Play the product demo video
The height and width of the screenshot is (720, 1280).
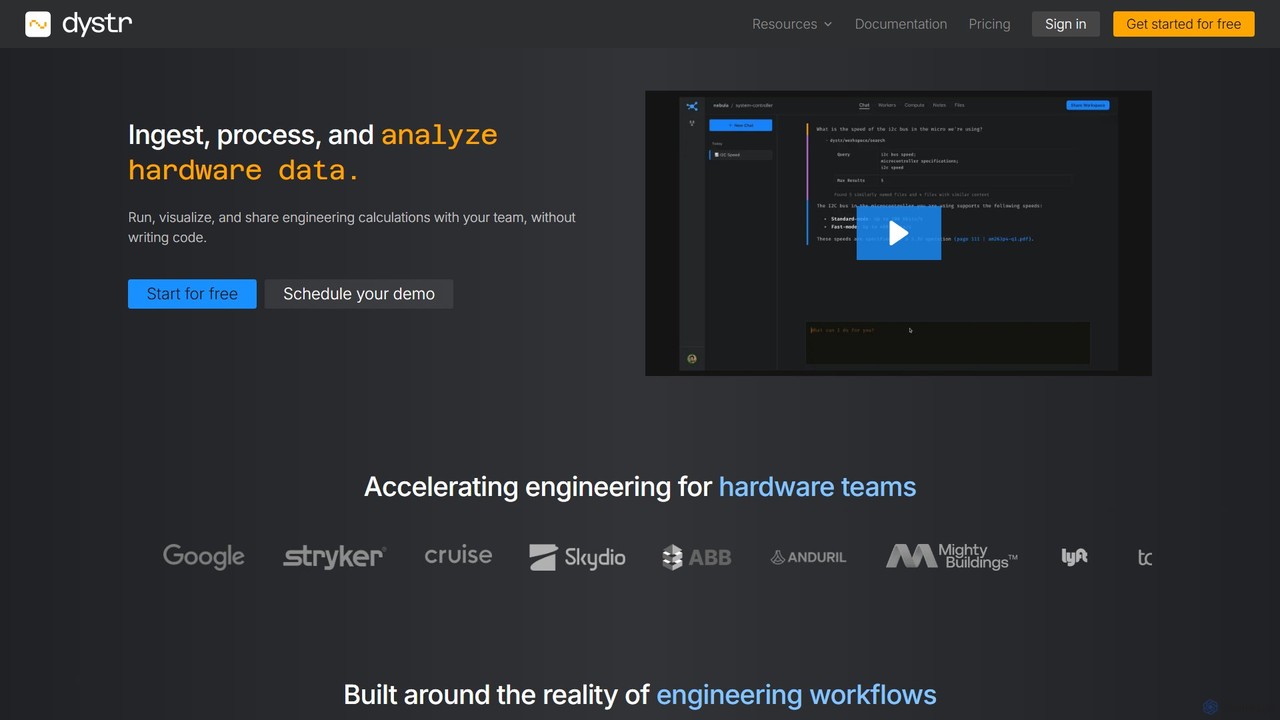898,233
